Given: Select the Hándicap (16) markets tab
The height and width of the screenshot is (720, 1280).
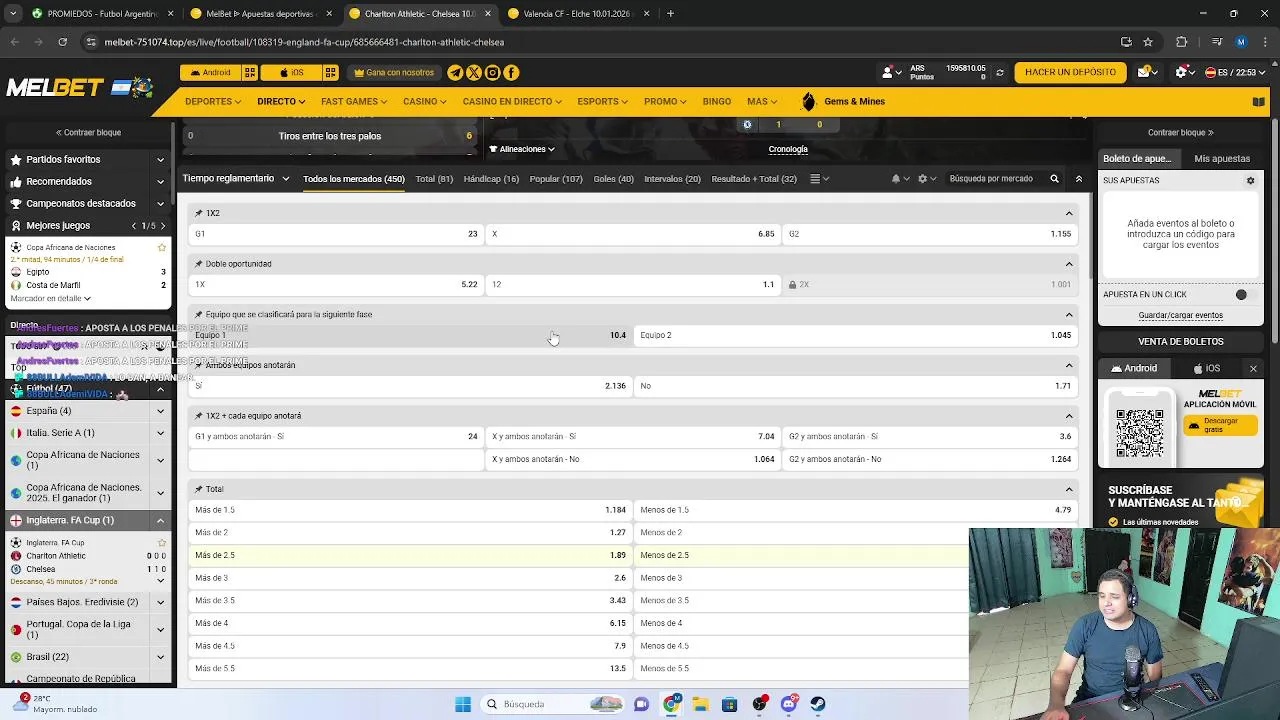Looking at the screenshot, I should (x=491, y=179).
